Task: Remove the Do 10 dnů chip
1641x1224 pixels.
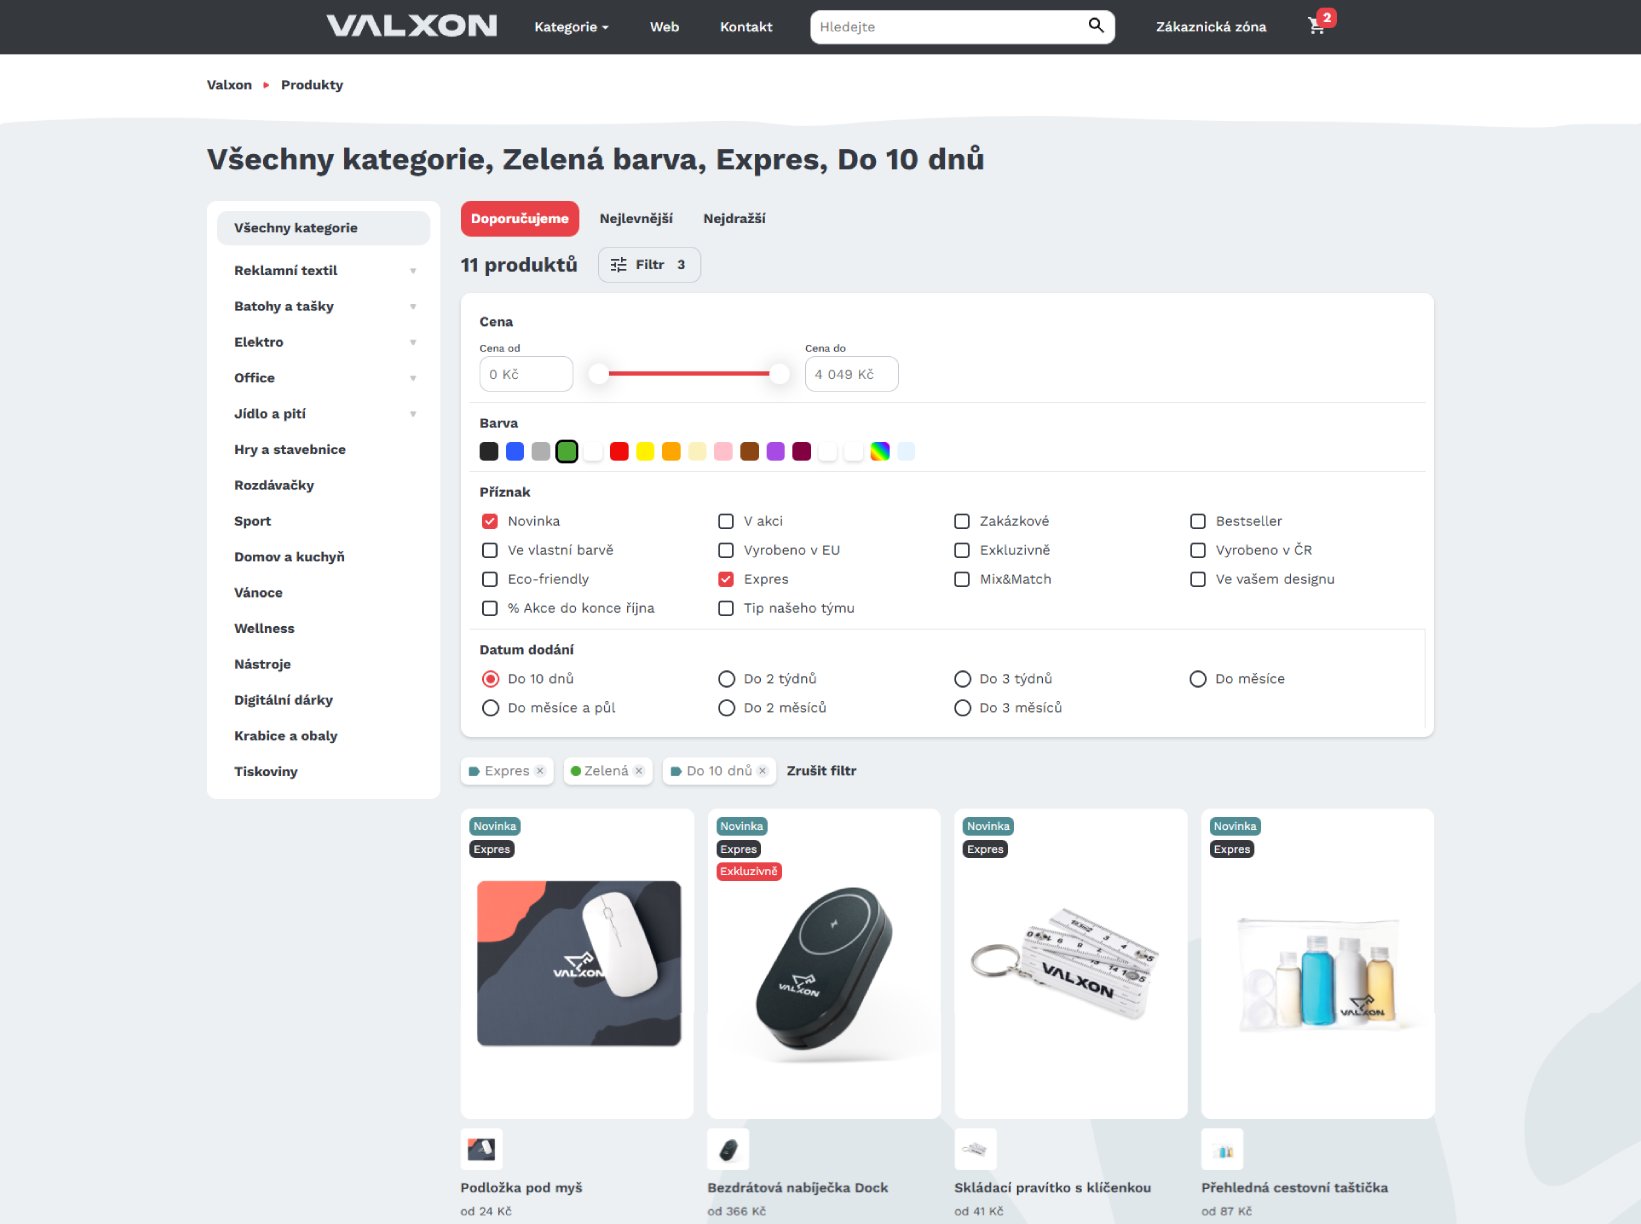Action: (x=762, y=771)
